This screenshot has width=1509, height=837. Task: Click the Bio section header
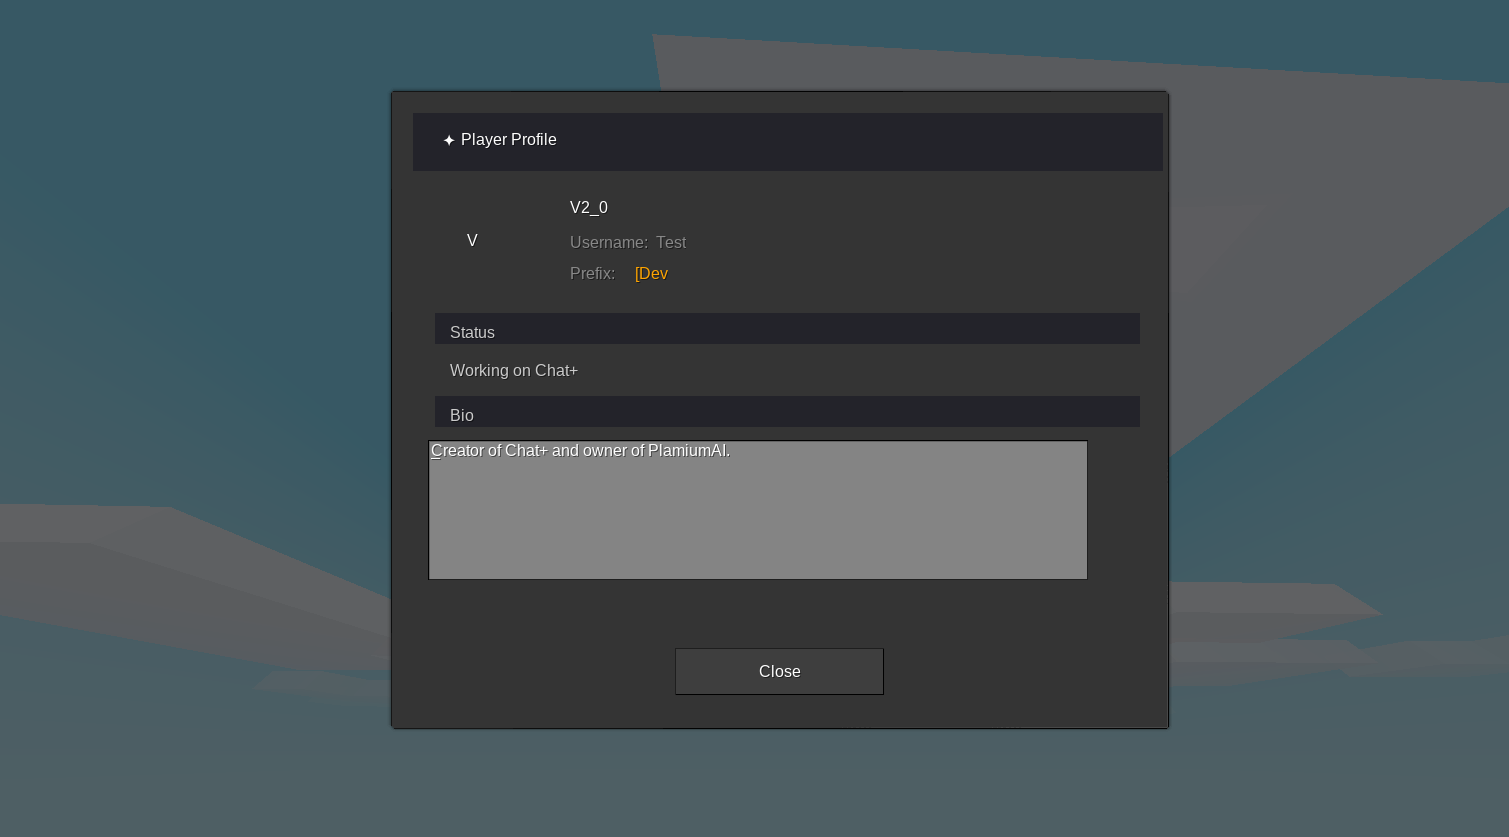tap(462, 415)
